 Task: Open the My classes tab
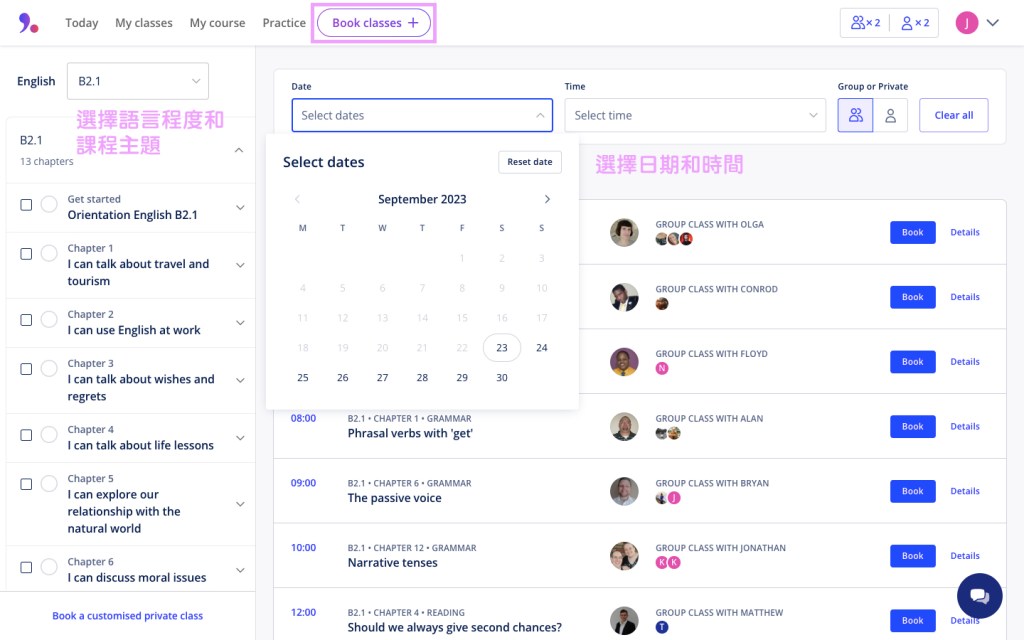point(143,23)
